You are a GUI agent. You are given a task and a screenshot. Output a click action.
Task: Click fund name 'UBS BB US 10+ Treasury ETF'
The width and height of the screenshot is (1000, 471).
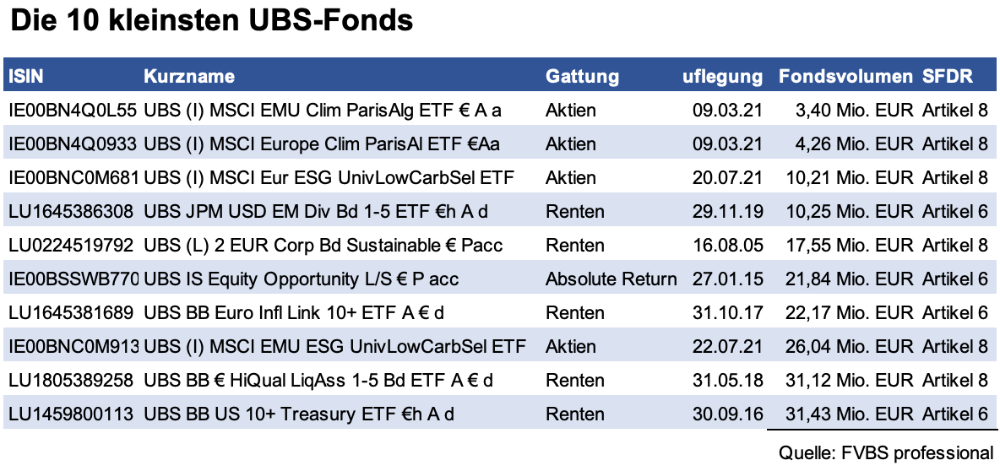pyautogui.click(x=300, y=414)
